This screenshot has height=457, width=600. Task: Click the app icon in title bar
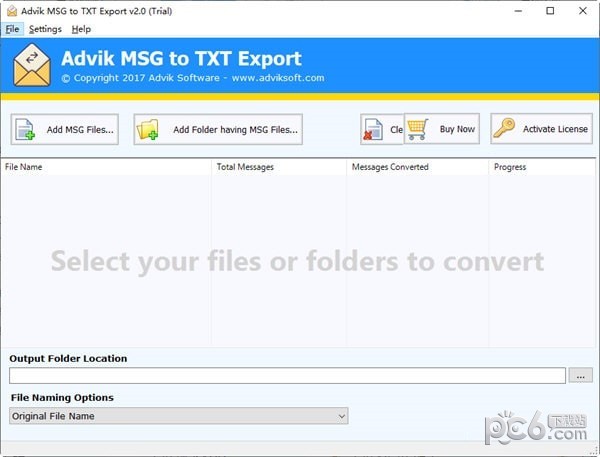click(12, 11)
